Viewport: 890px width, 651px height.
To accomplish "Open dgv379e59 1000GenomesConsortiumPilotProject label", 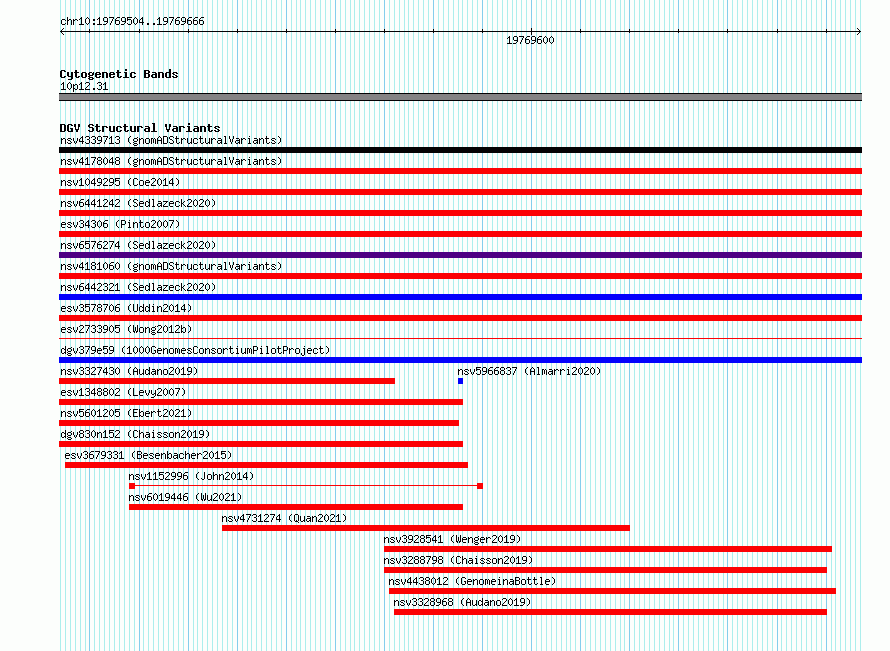I will tap(195, 350).
